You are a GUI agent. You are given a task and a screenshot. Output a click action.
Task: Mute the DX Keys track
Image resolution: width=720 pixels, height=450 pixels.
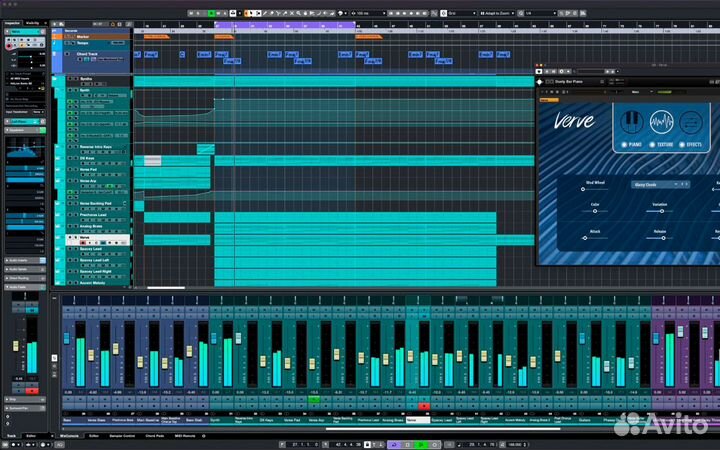70,158
